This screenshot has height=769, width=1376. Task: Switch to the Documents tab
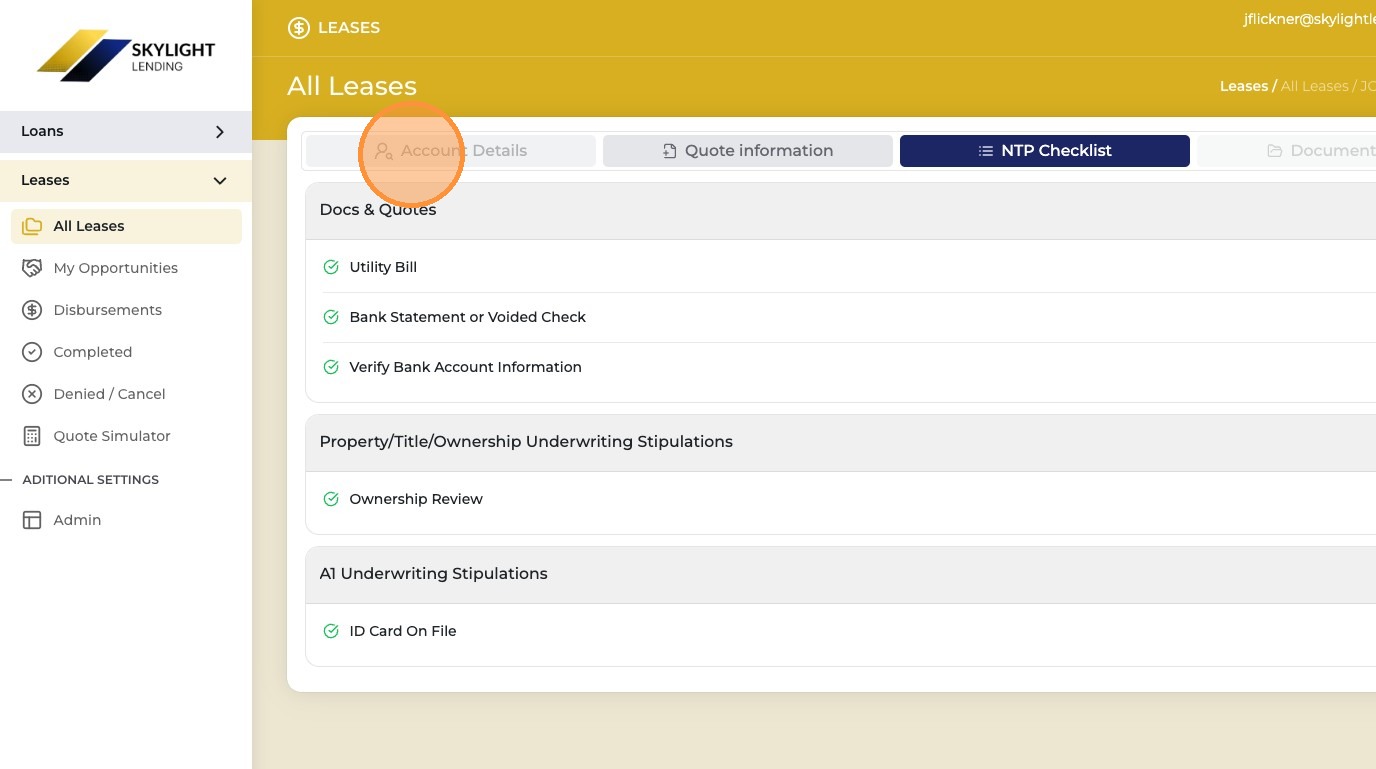[x=1287, y=151]
